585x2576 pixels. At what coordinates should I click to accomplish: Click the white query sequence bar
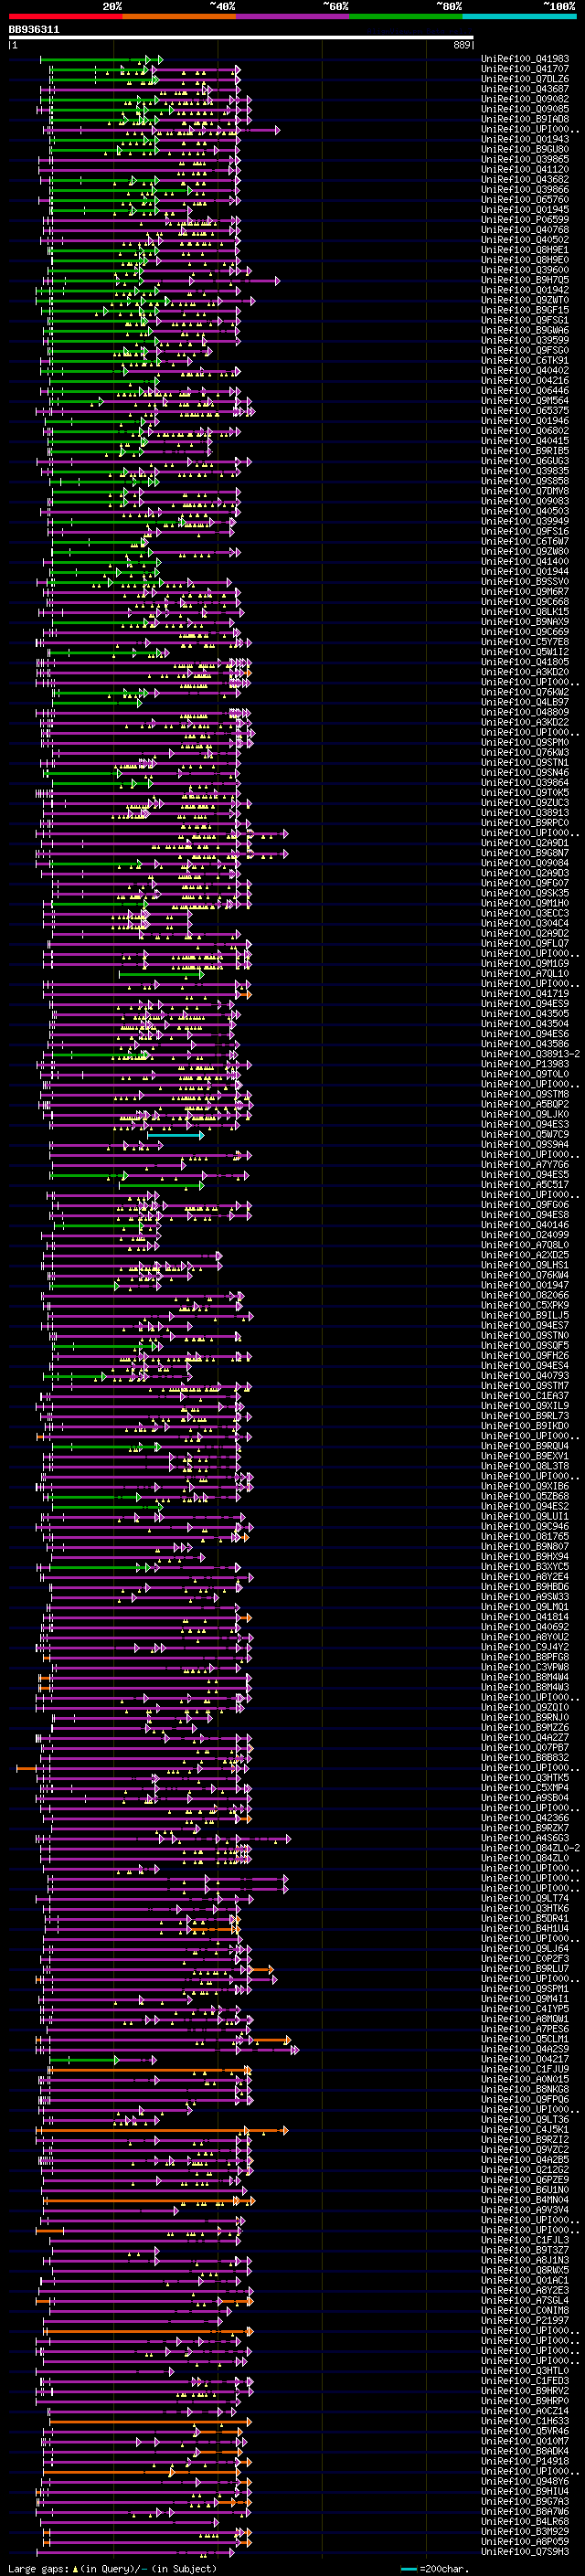[241, 38]
